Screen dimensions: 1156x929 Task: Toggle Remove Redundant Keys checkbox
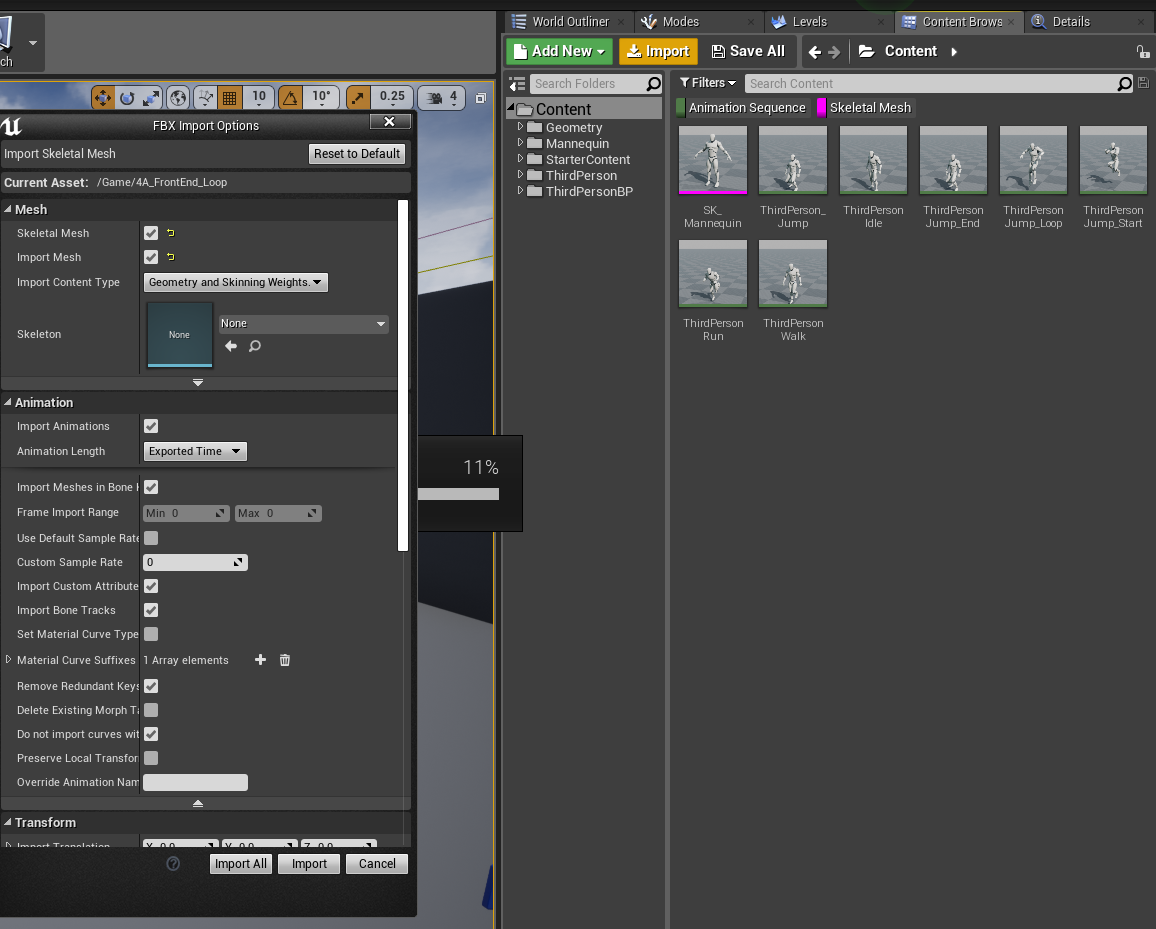pos(151,686)
